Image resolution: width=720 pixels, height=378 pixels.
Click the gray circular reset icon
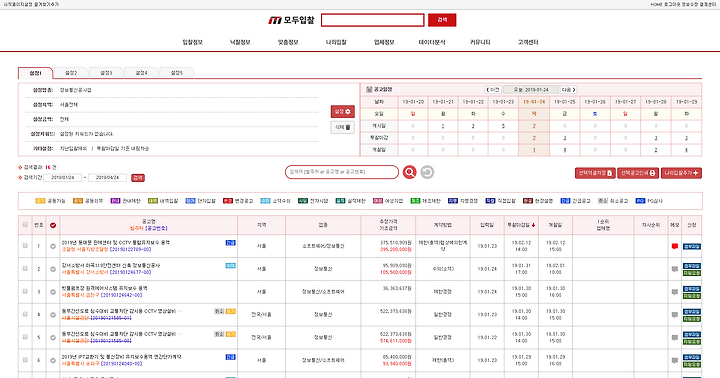[427, 172]
